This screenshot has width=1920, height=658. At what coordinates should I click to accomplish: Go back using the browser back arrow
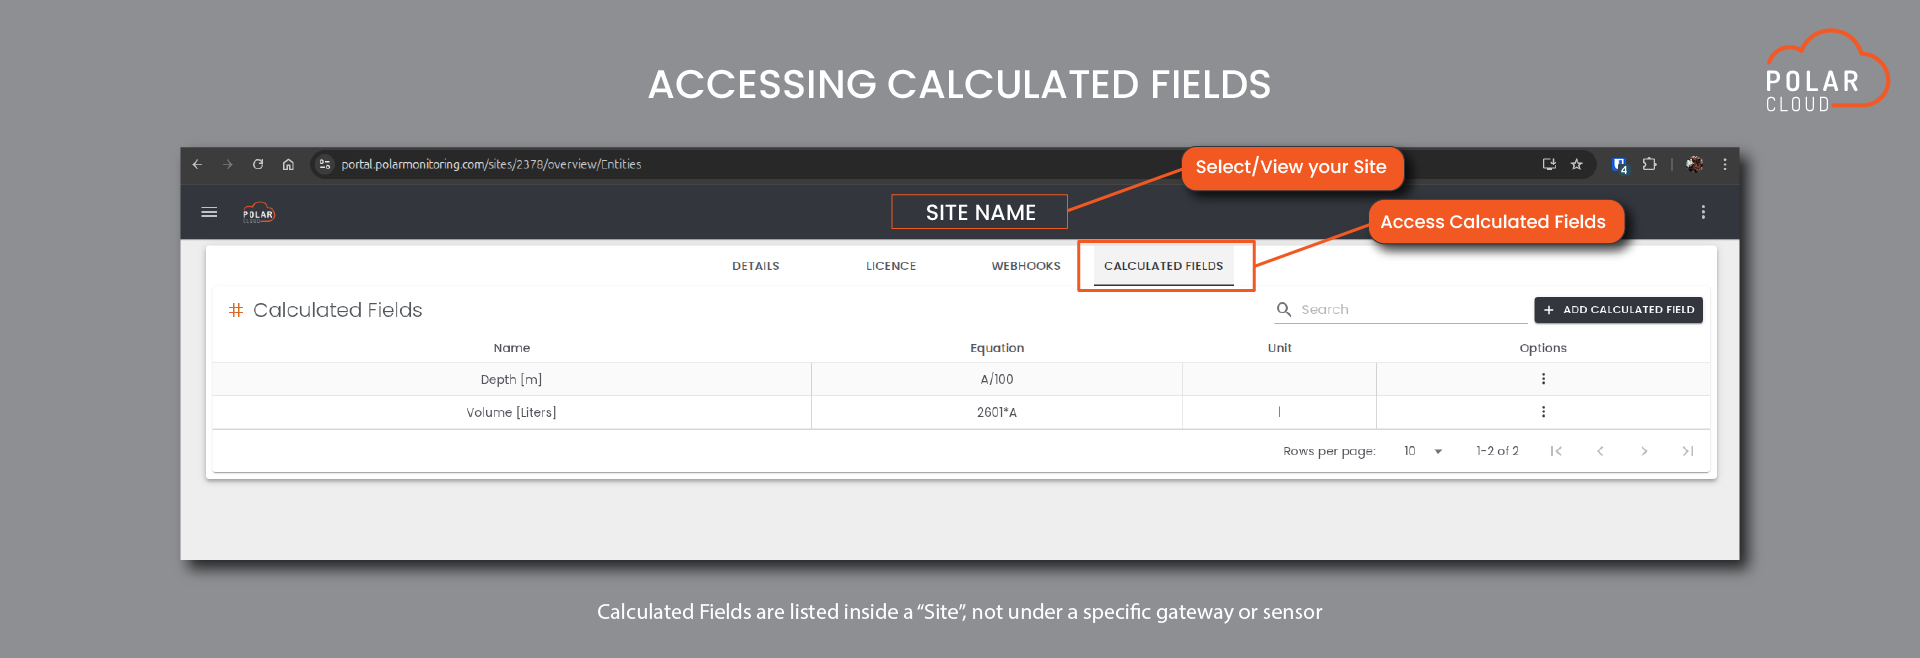(x=197, y=164)
